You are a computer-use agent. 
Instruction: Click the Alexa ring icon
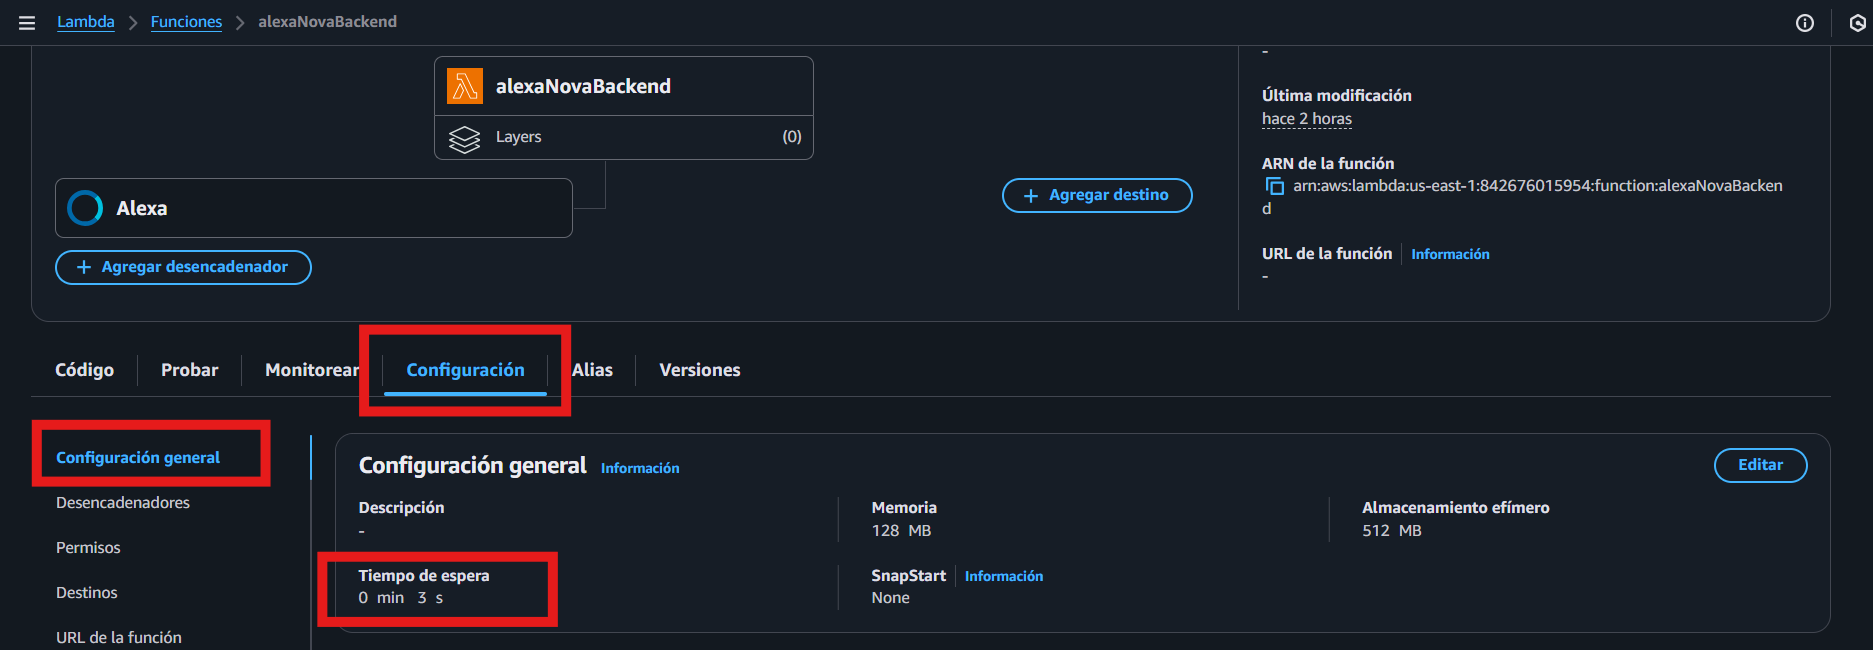(85, 208)
